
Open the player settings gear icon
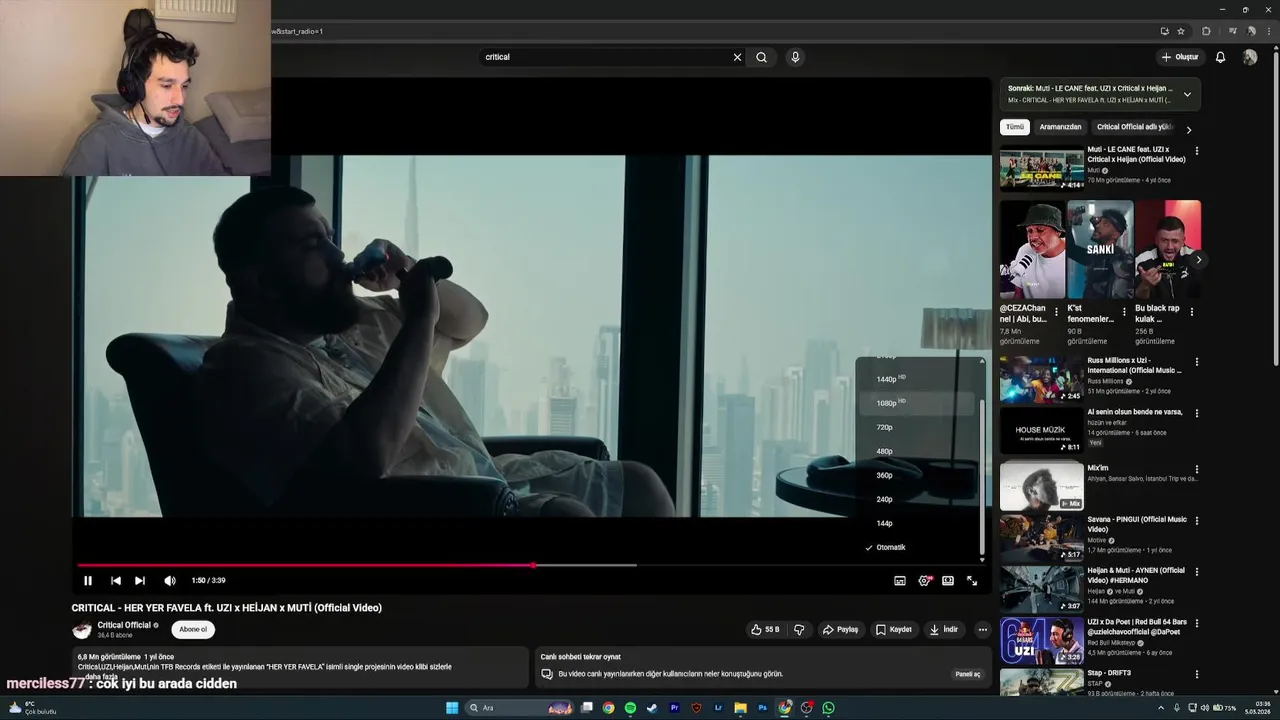pyautogui.click(x=924, y=581)
